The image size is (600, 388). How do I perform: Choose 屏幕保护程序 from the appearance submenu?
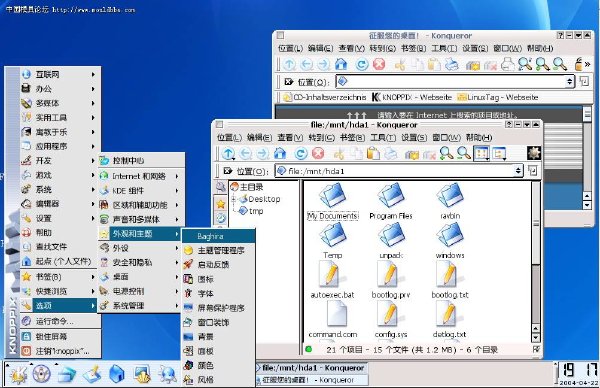click(x=218, y=308)
